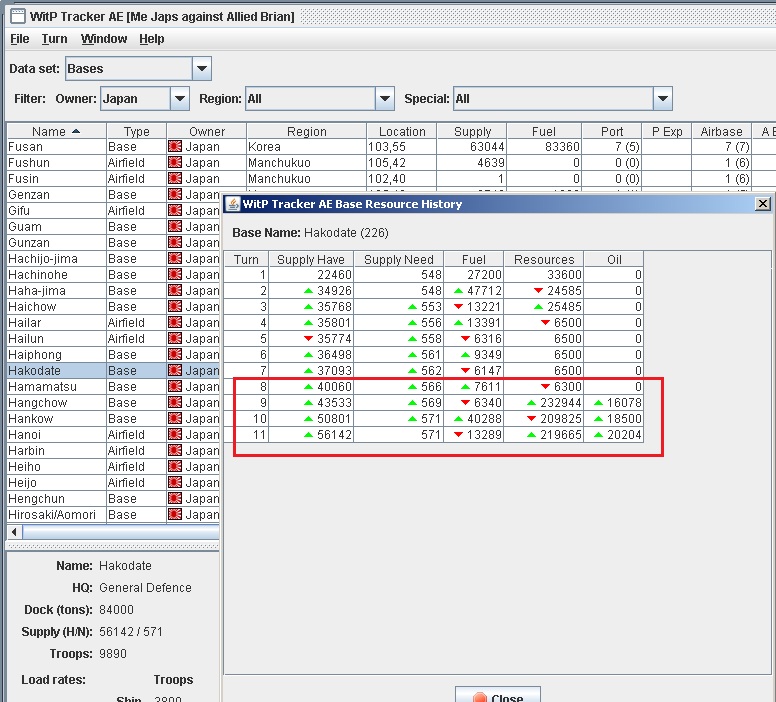Sort bases by Supply column header
Image resolution: width=776 pixels, height=702 pixels.
pos(472,131)
